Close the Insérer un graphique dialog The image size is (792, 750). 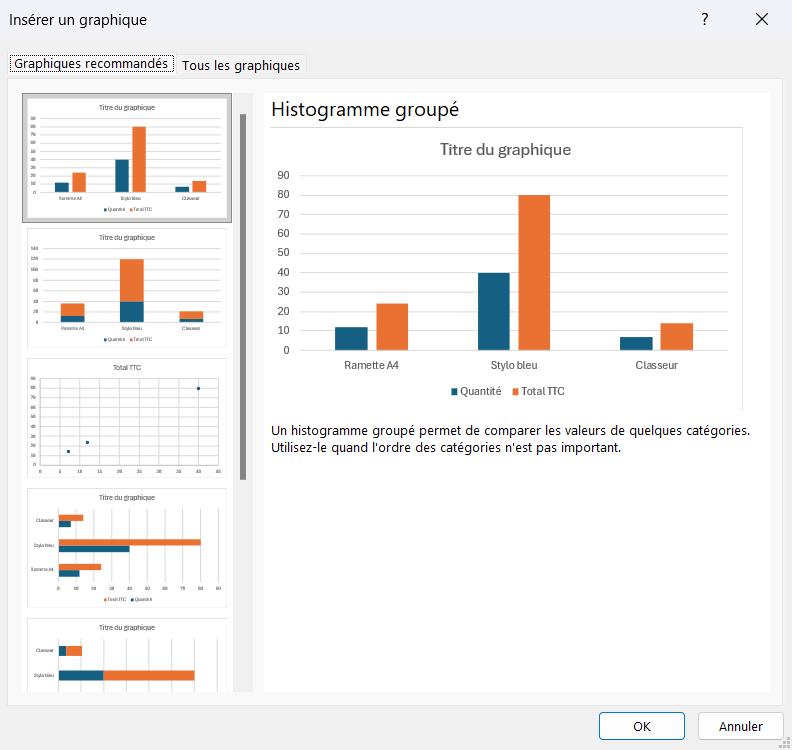pyautogui.click(x=762, y=19)
